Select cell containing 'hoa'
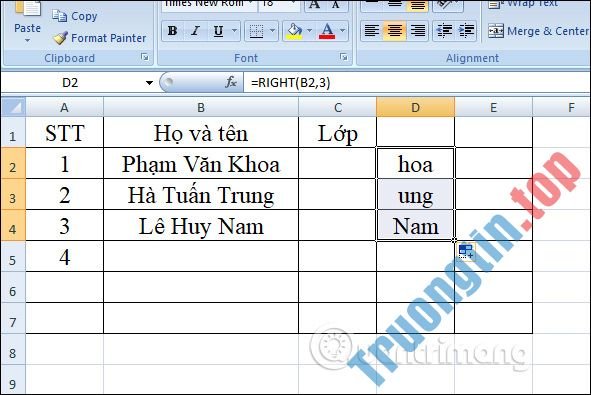Screen dimensions: 591x395 tap(415, 164)
